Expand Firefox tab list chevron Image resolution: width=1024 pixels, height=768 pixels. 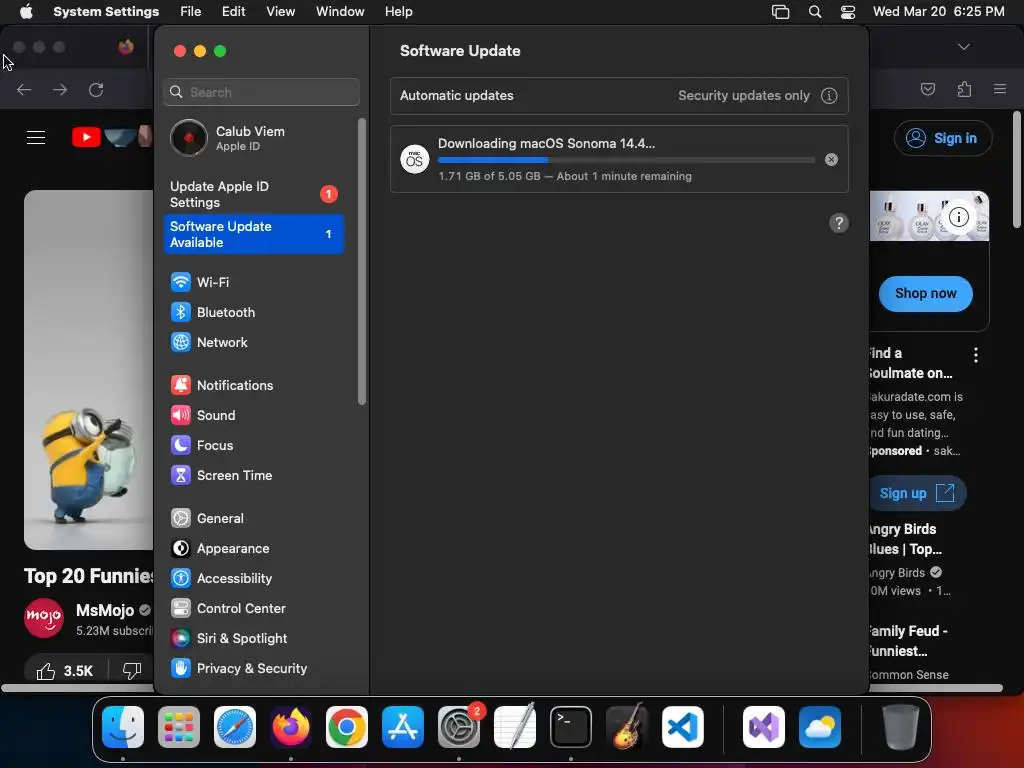pyautogui.click(x=963, y=47)
